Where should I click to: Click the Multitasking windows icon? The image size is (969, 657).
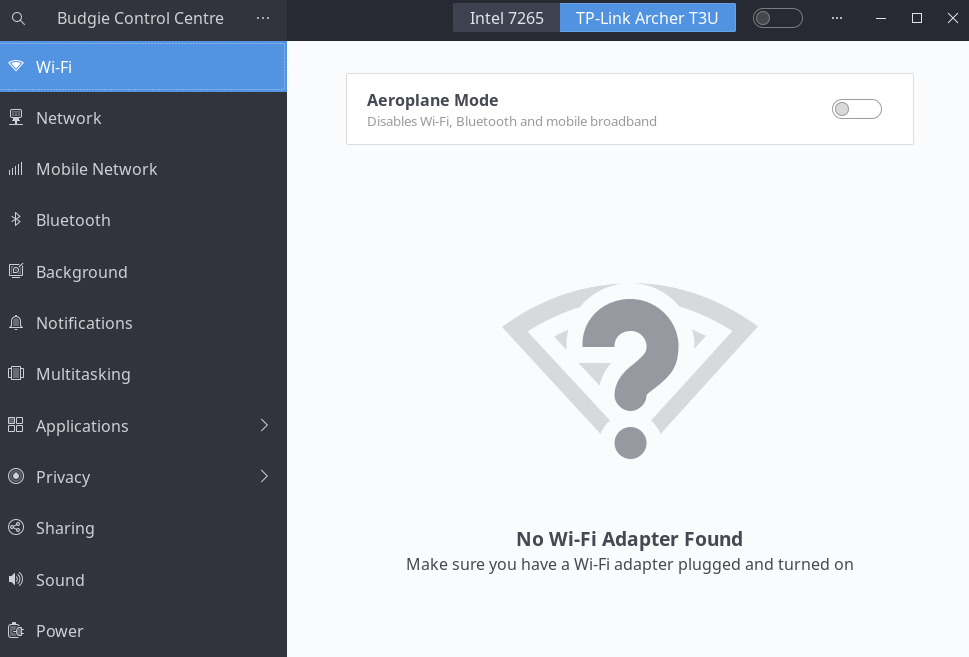[16, 373]
